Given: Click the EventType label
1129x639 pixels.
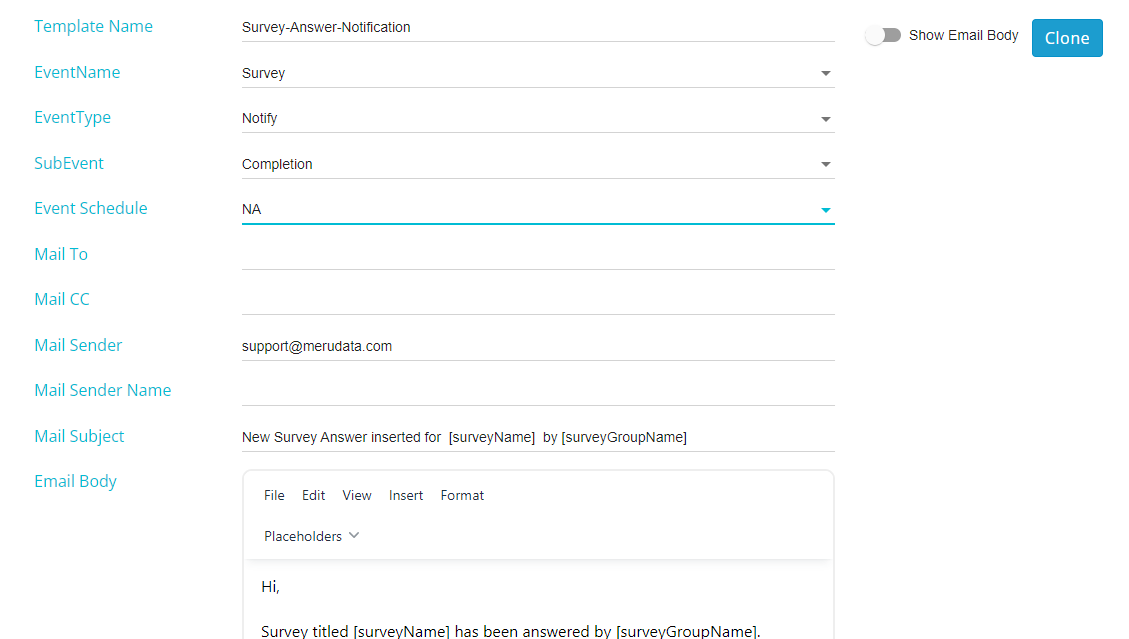Looking at the screenshot, I should point(73,117).
